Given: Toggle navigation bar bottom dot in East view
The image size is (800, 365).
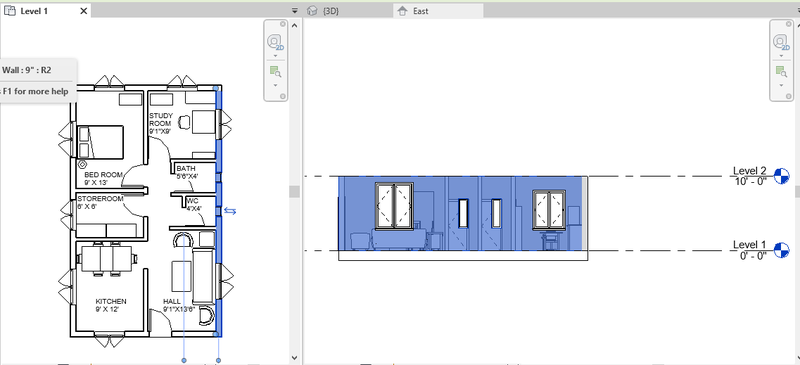Looking at the screenshot, I should [789, 95].
